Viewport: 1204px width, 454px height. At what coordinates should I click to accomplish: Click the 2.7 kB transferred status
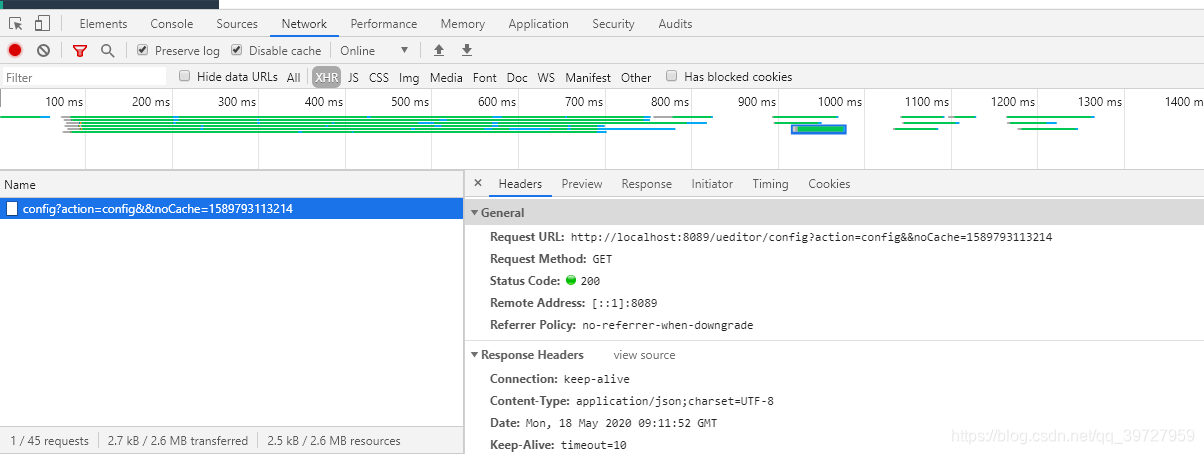pyautogui.click(x=177, y=440)
